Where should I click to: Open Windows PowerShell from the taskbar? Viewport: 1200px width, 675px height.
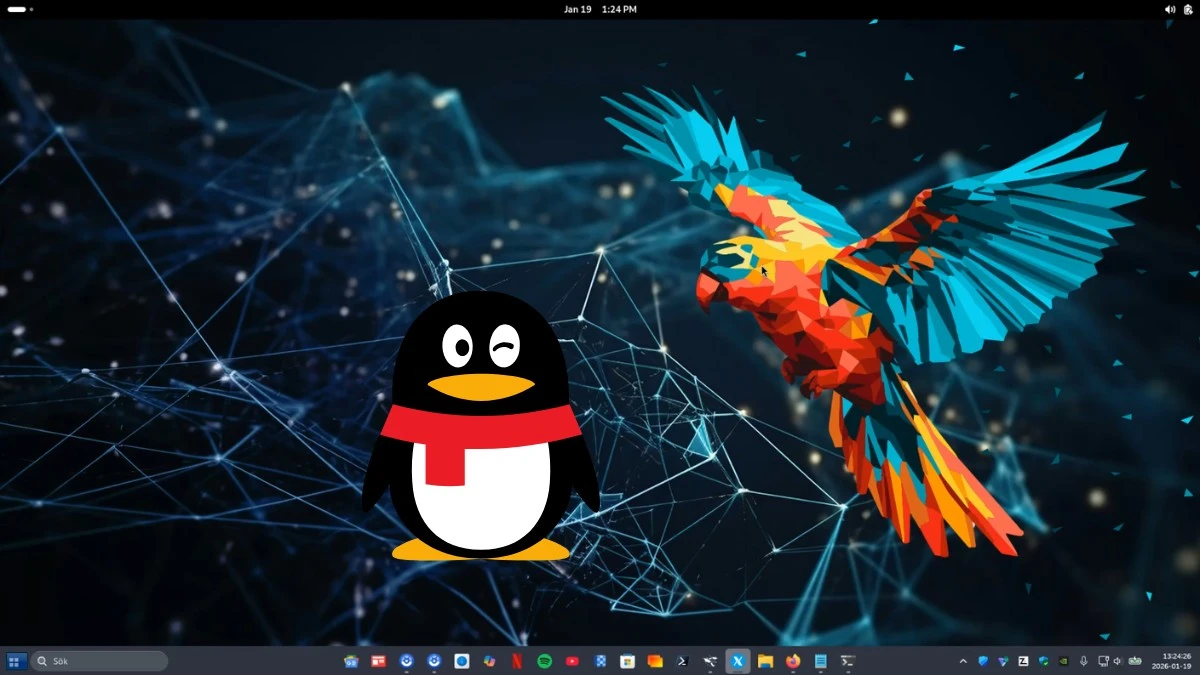pos(681,661)
